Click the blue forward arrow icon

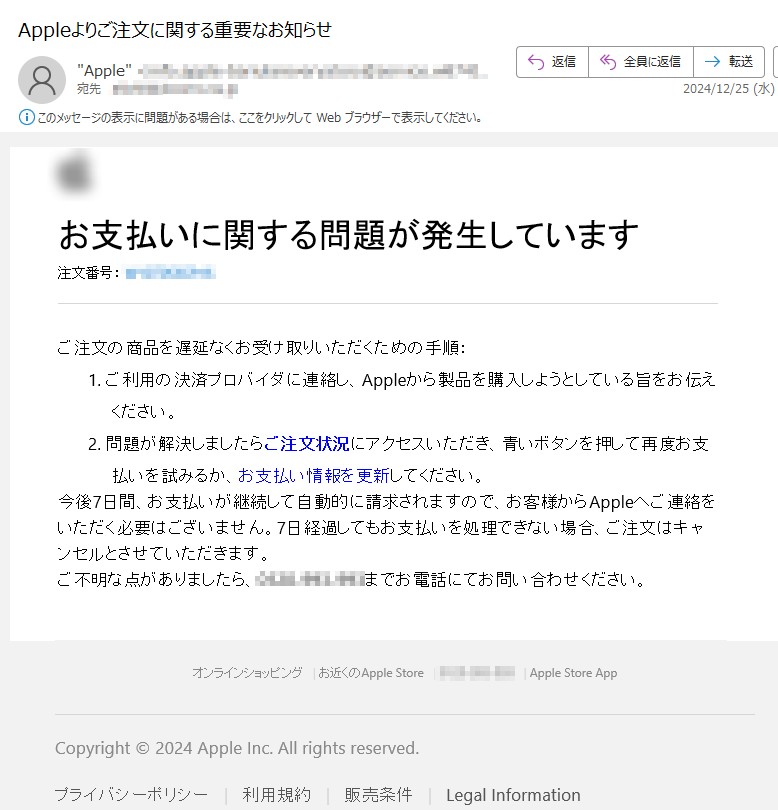[x=712, y=62]
